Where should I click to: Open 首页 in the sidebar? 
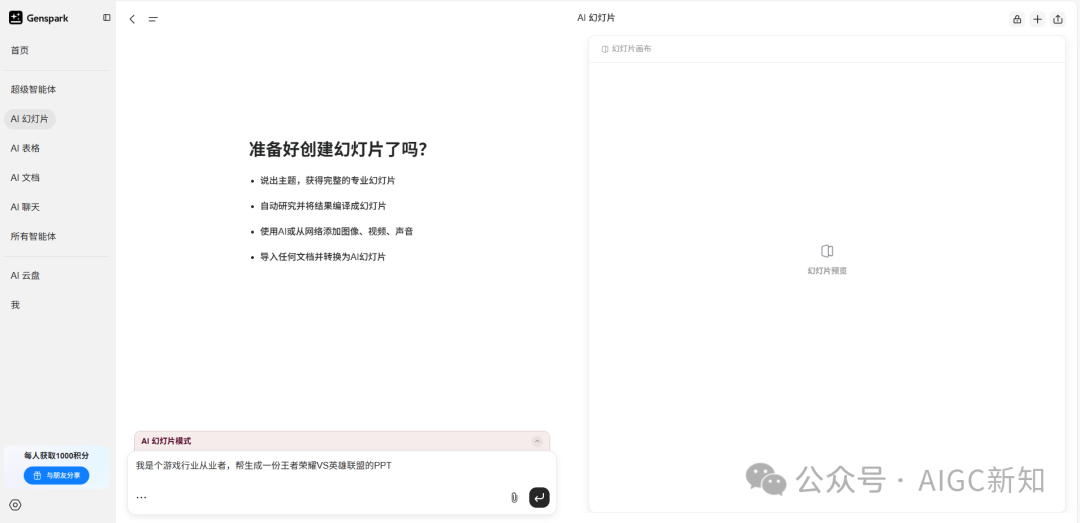(x=20, y=50)
